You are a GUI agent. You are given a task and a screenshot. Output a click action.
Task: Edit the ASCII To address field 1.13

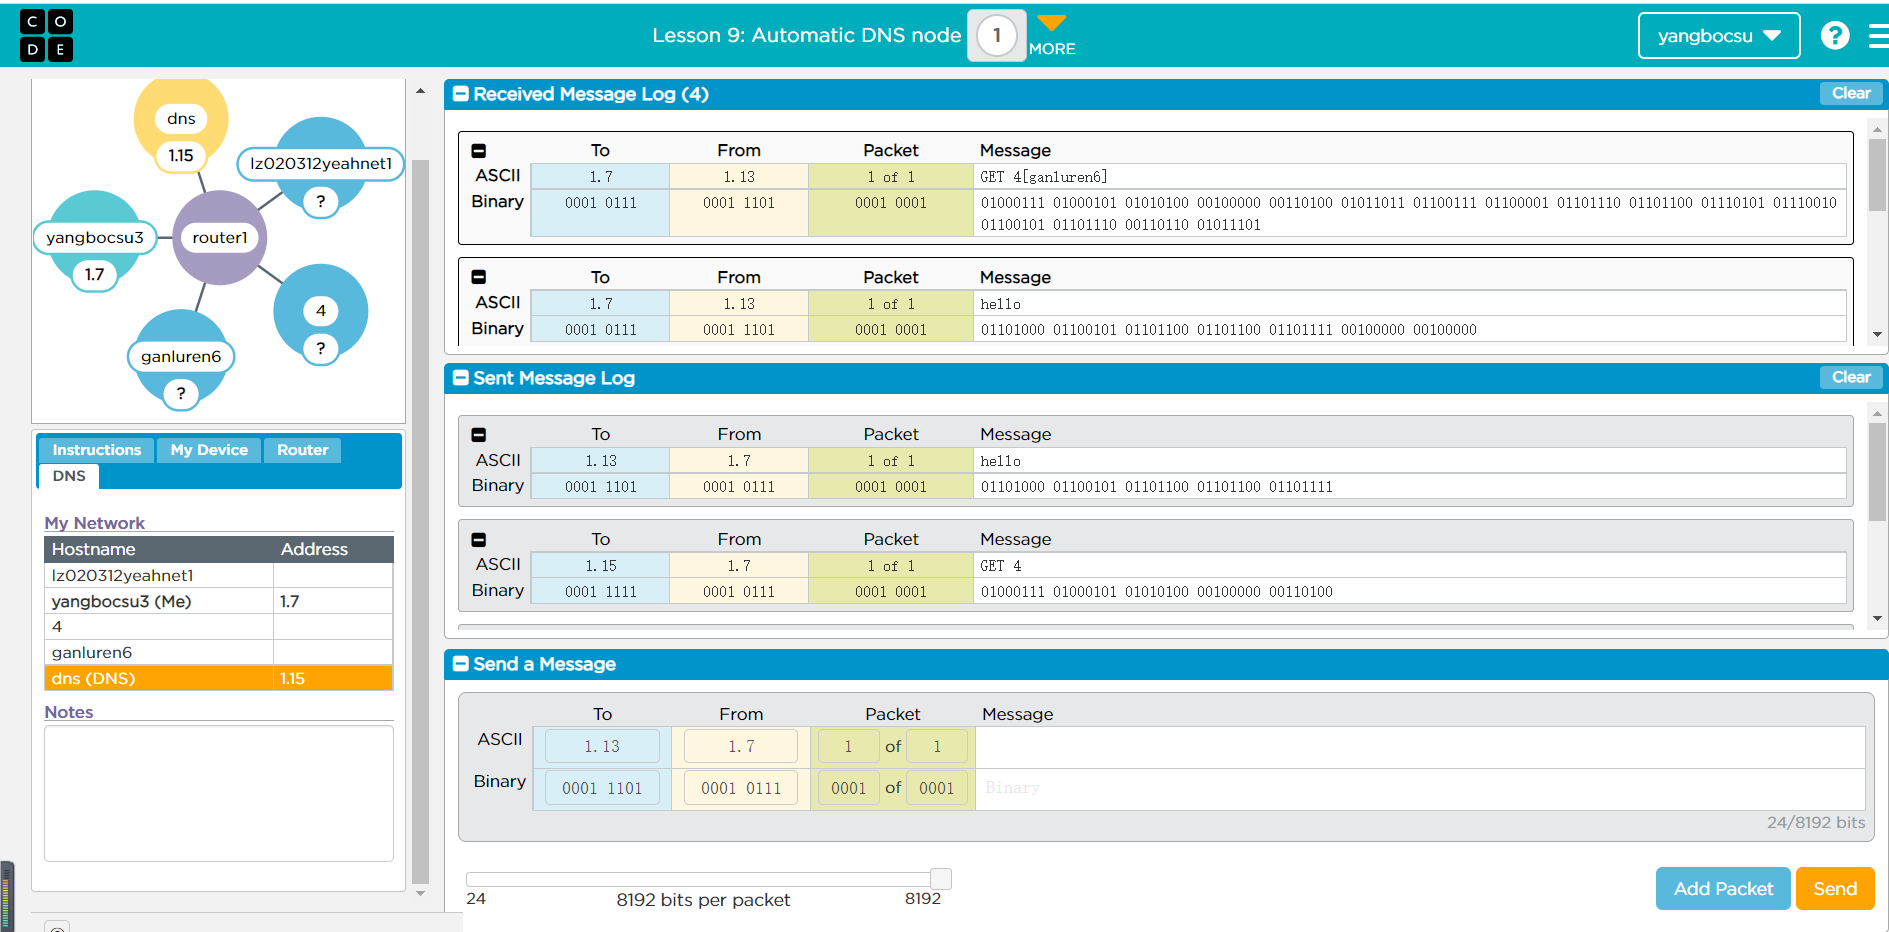602,746
